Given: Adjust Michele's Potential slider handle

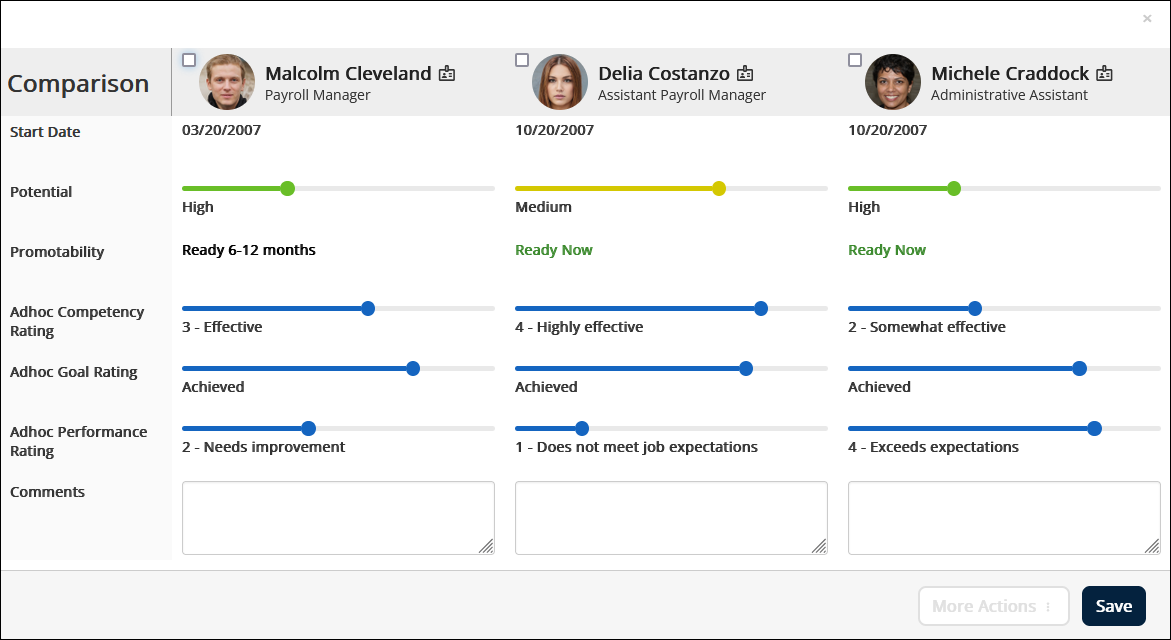Looking at the screenshot, I should click(954, 188).
